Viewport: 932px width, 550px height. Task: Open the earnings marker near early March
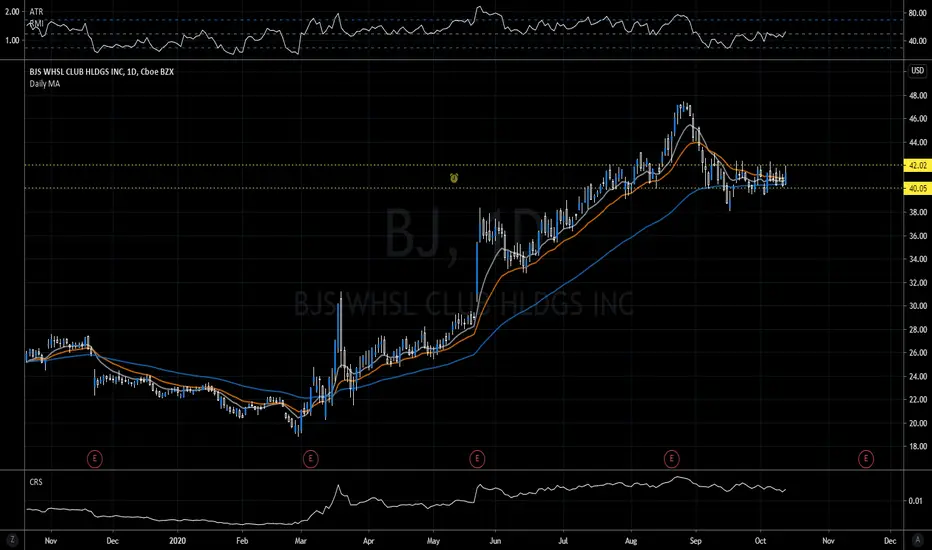pyautogui.click(x=310, y=459)
